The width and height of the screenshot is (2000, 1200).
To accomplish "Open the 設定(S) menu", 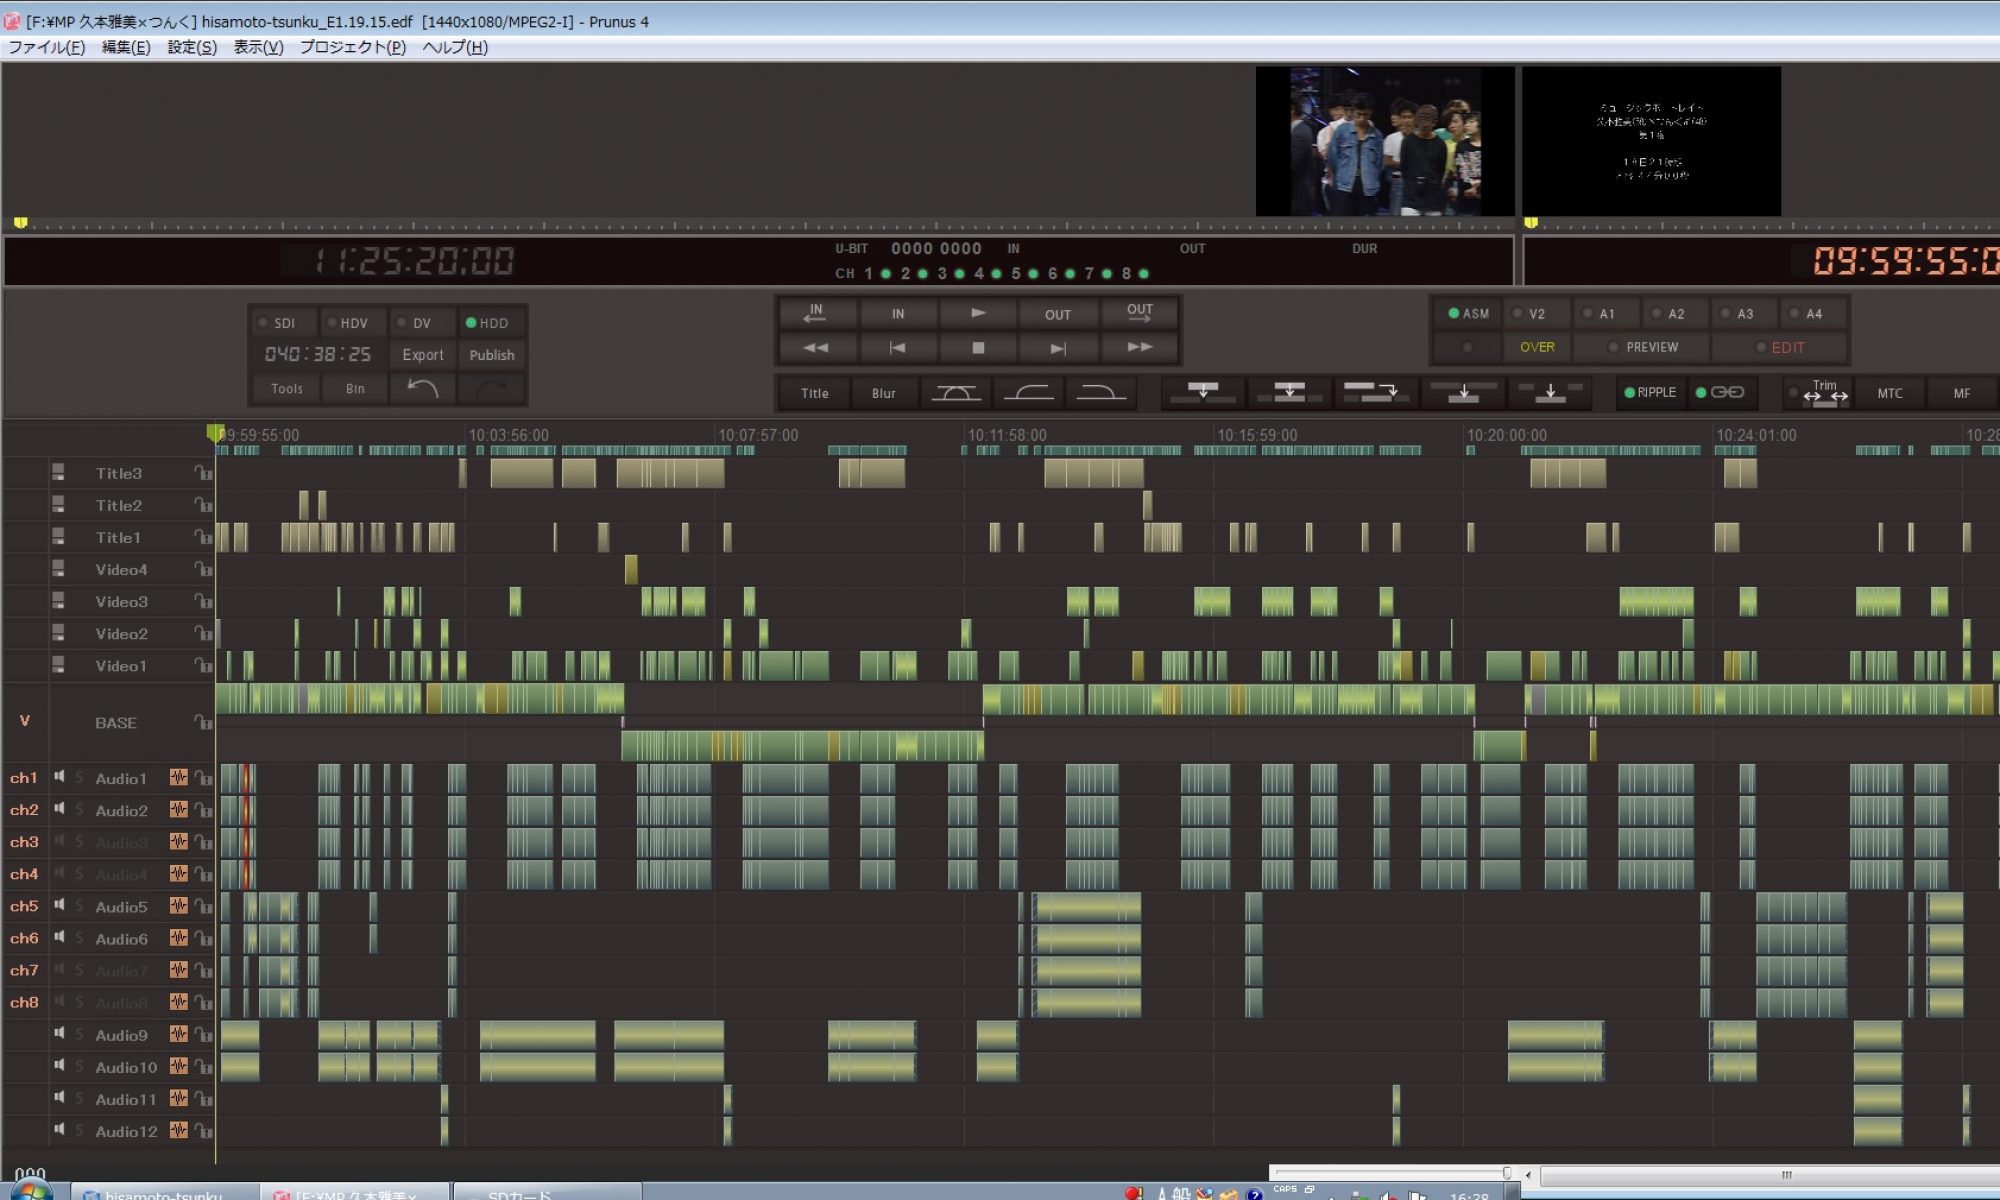I will 192,47.
